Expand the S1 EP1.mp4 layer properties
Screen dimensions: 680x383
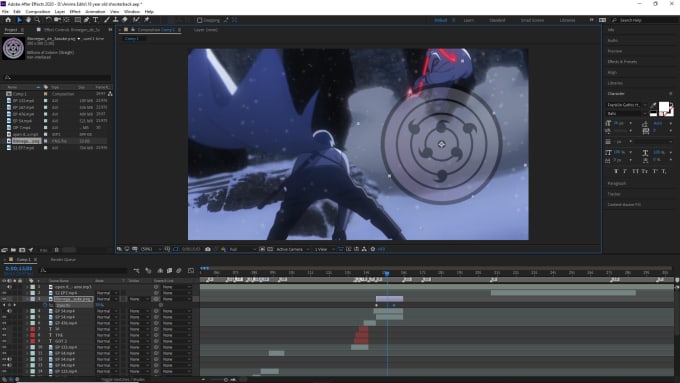(27, 293)
